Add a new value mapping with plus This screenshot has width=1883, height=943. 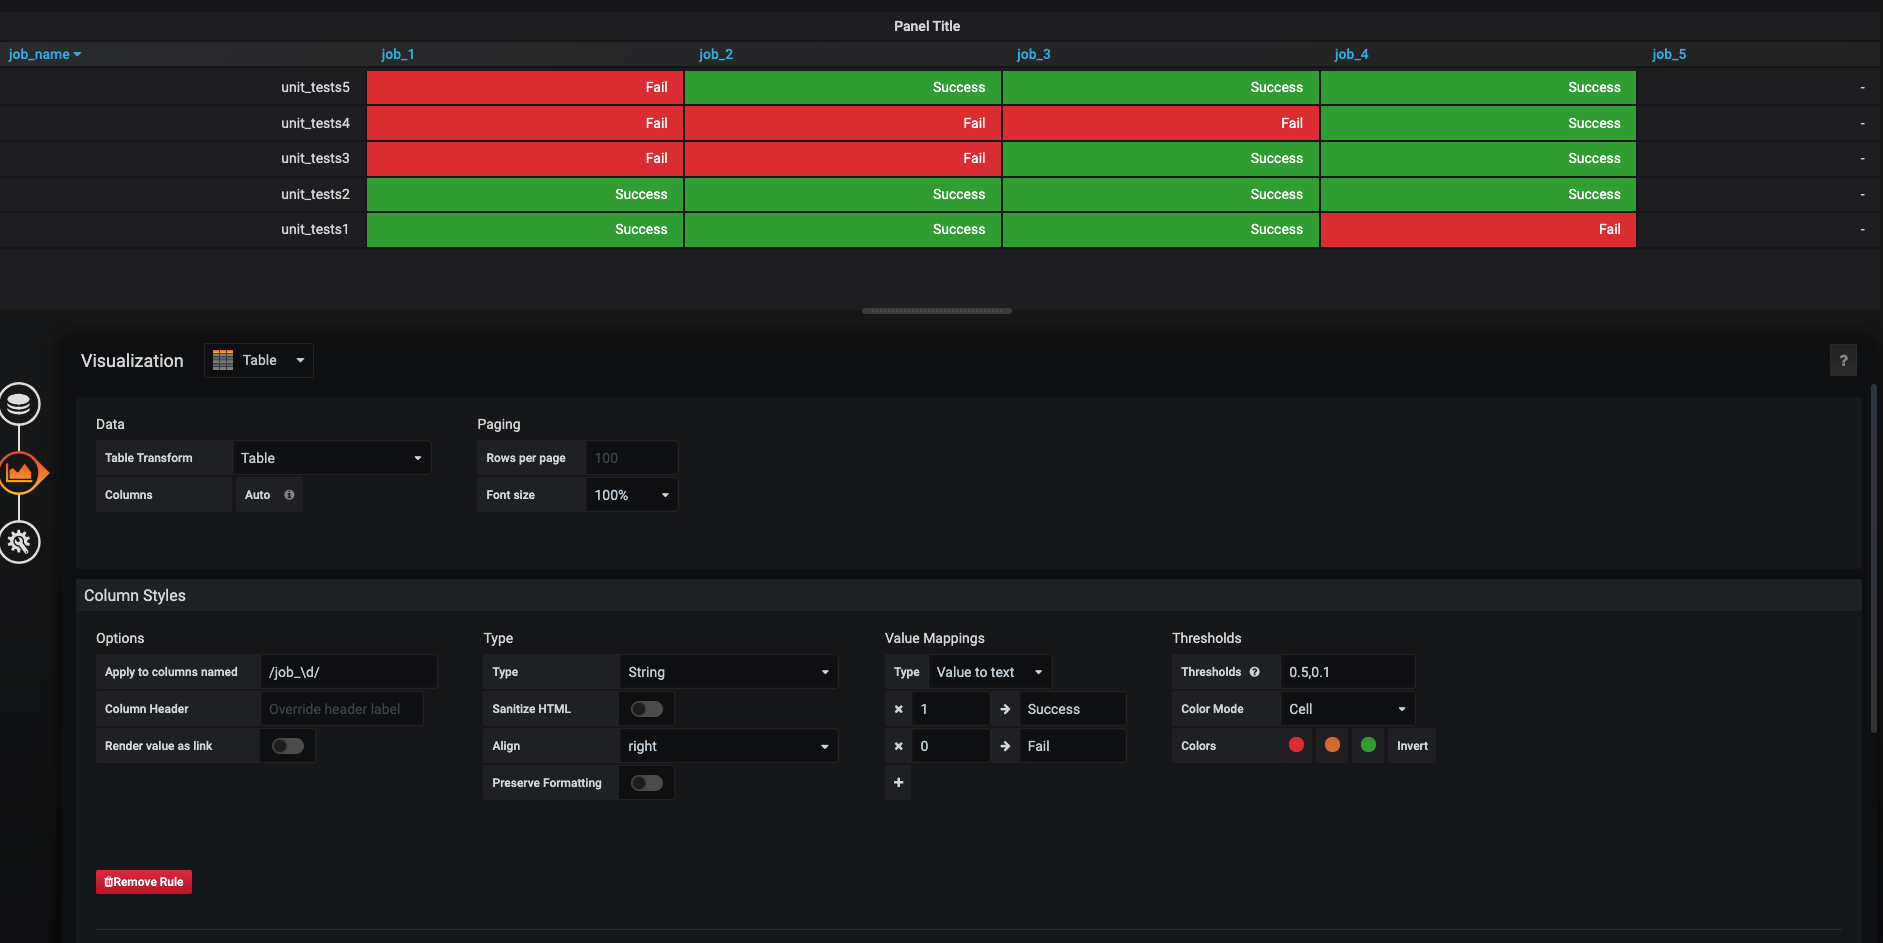[x=898, y=783]
